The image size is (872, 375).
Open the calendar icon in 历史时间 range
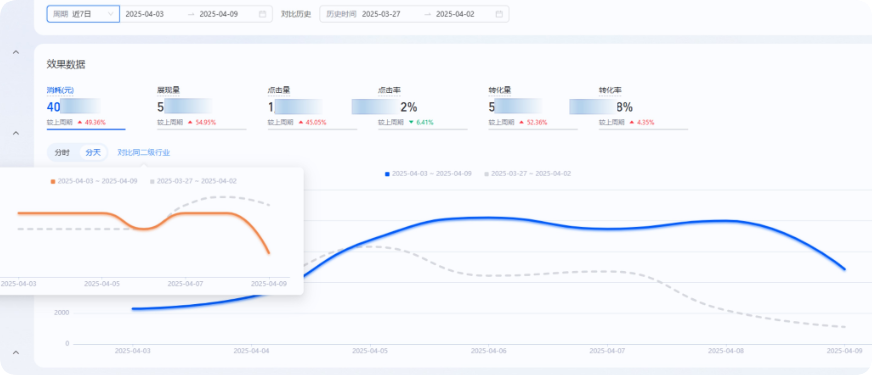tap(499, 14)
